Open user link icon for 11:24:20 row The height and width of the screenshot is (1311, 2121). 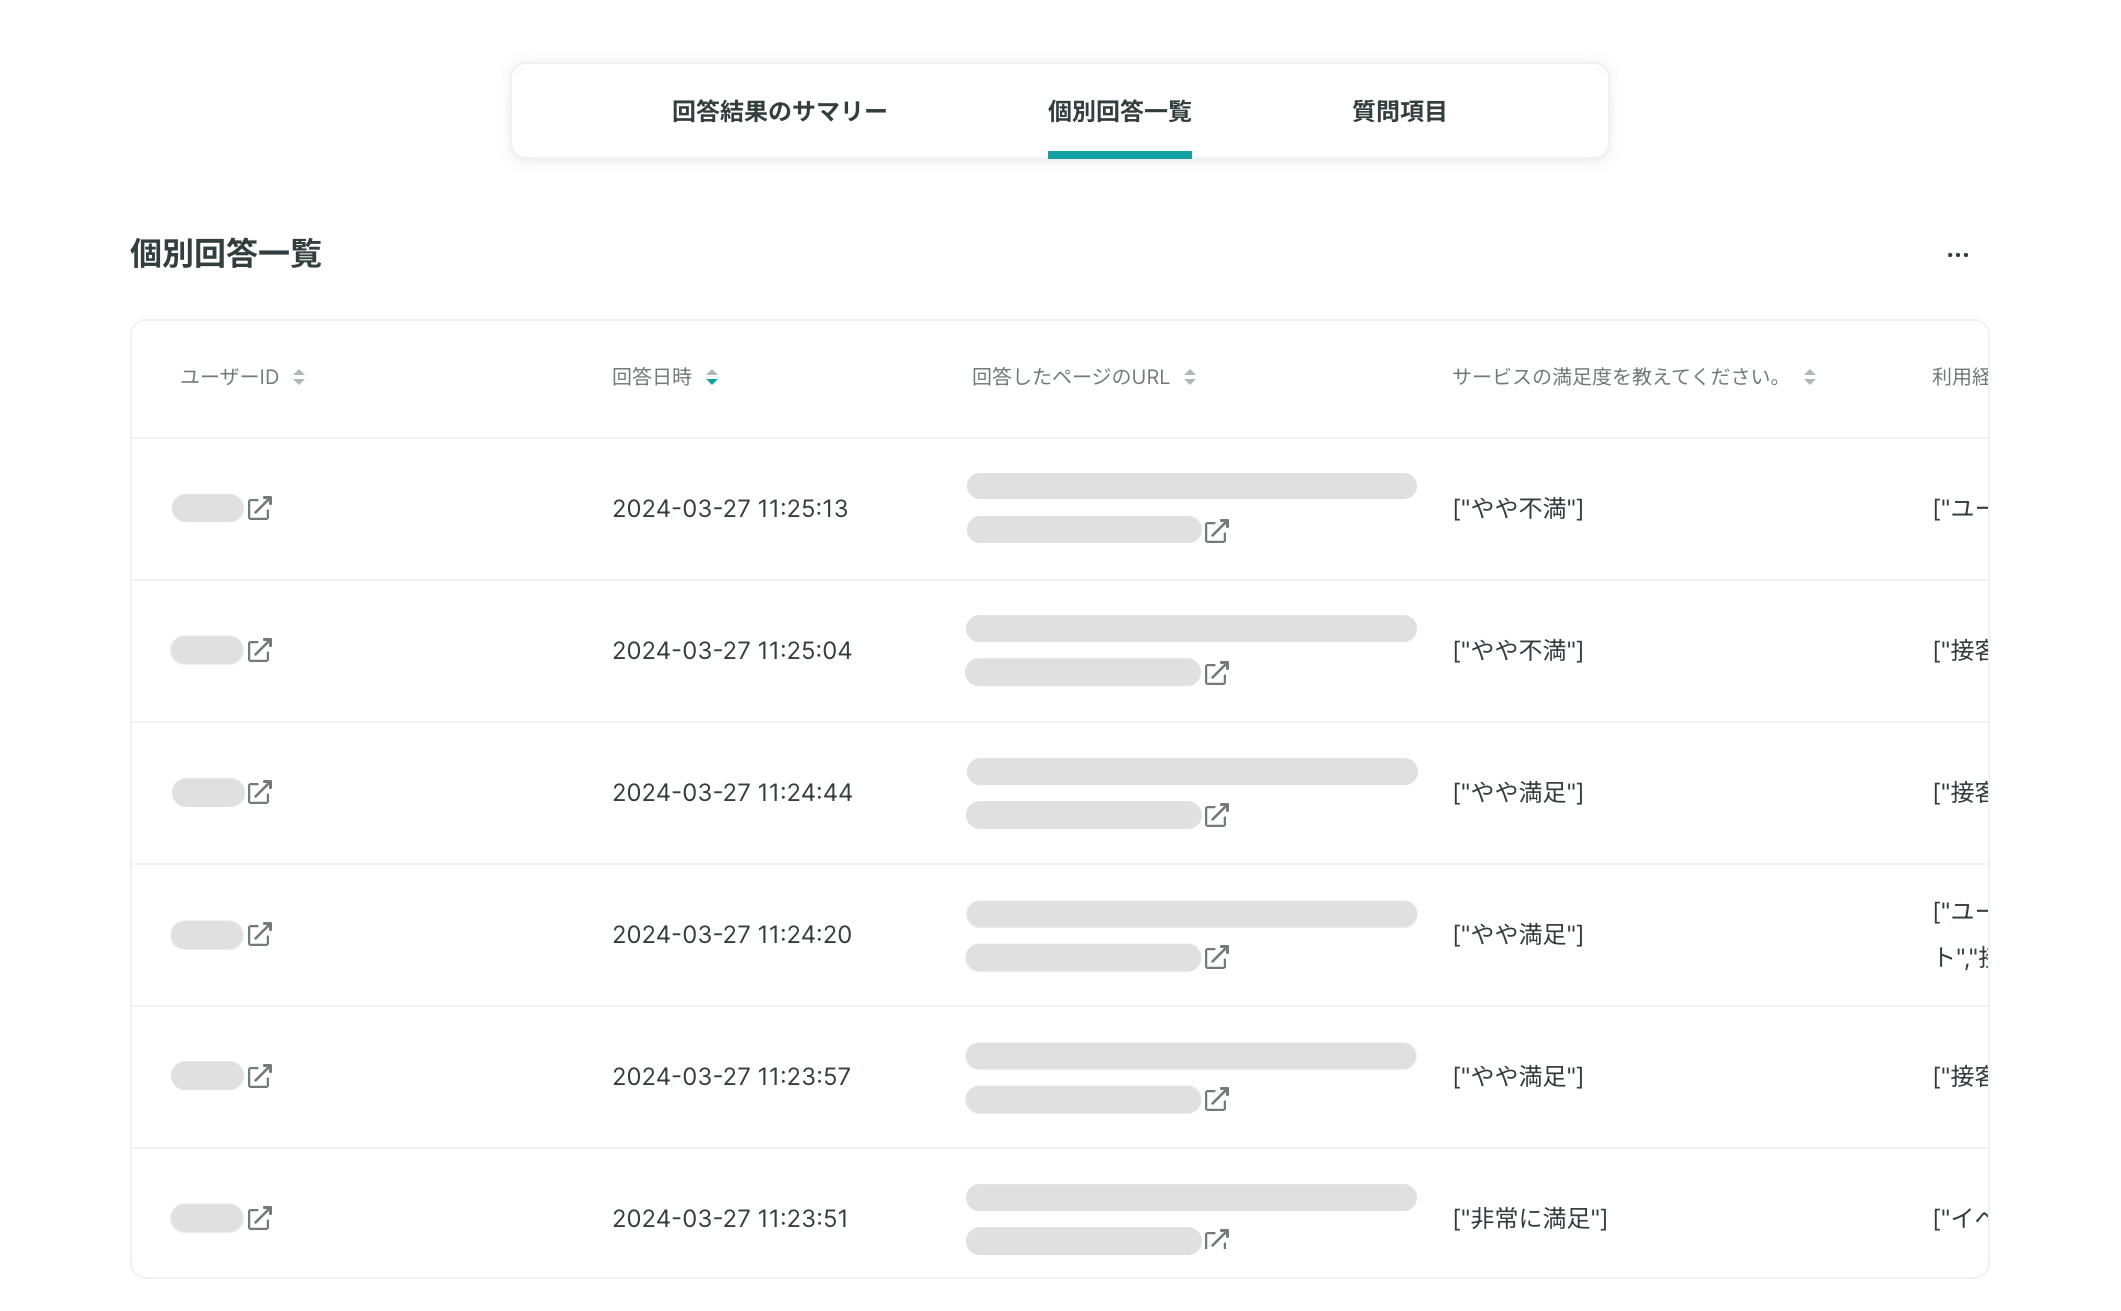pos(260,934)
